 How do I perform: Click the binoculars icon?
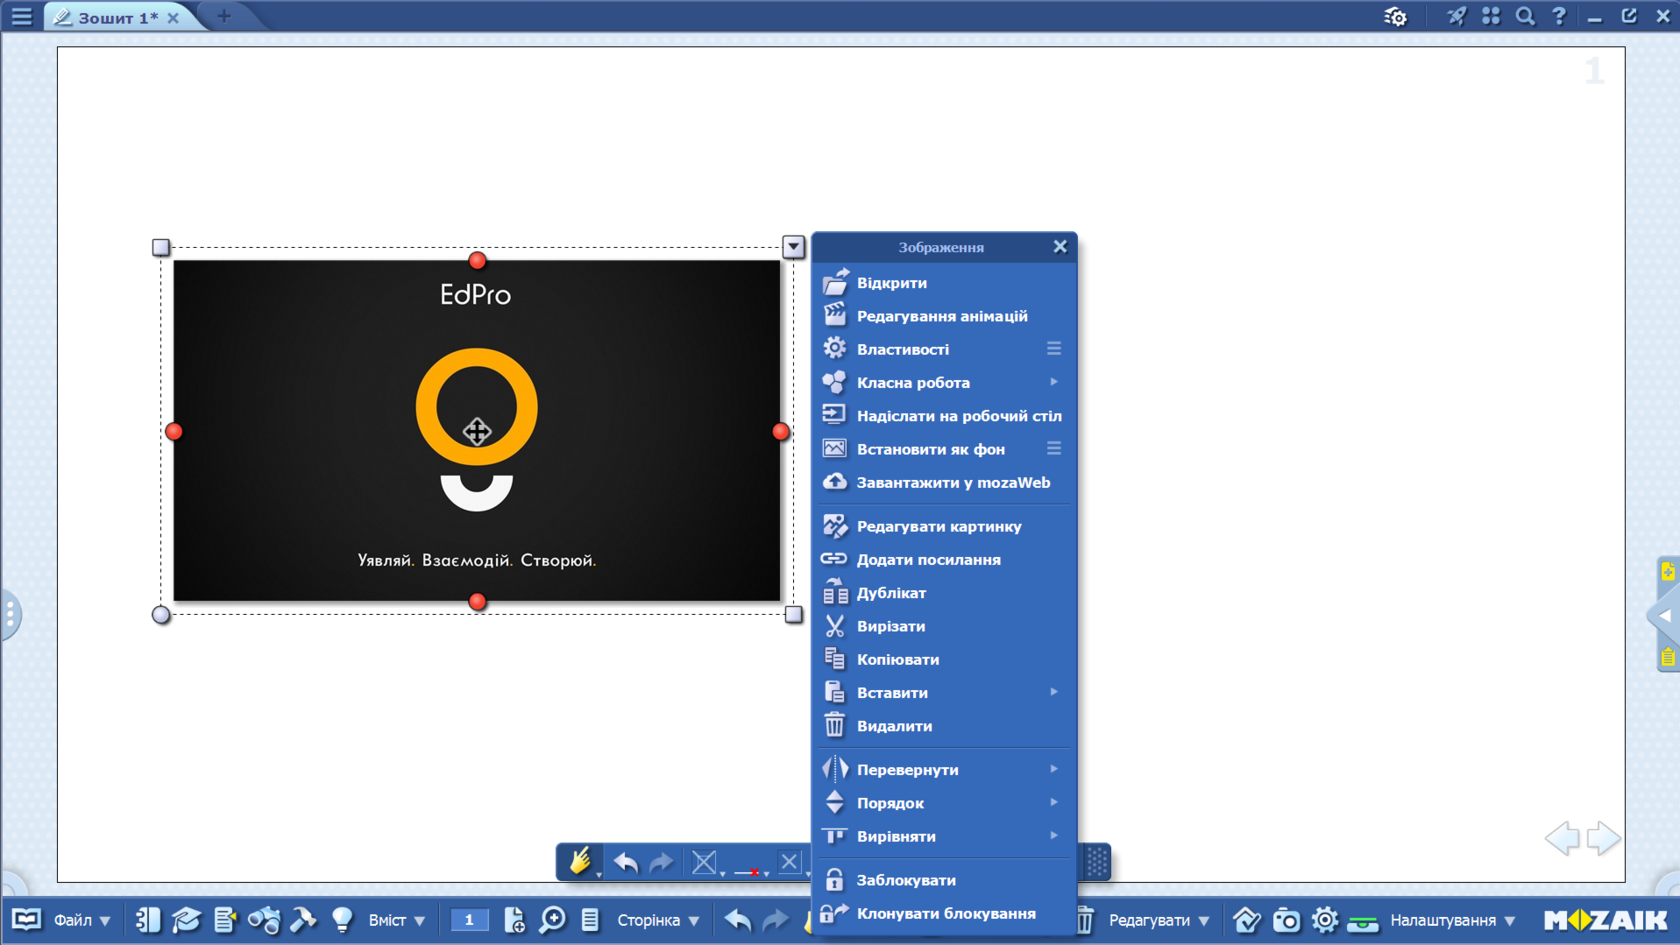264,920
